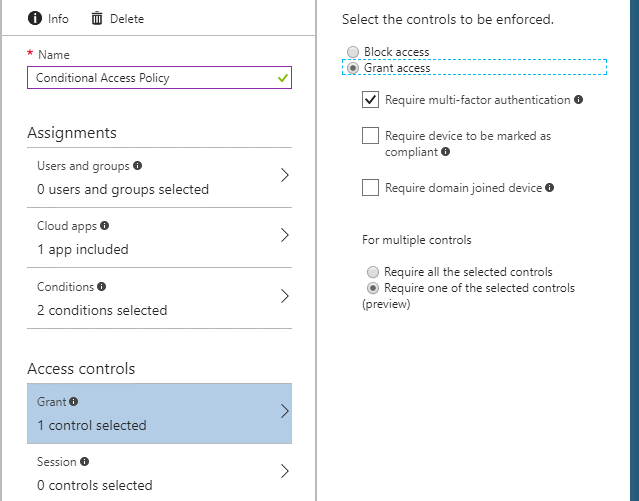Select Grant access radio button
The height and width of the screenshot is (501, 639).
click(351, 68)
